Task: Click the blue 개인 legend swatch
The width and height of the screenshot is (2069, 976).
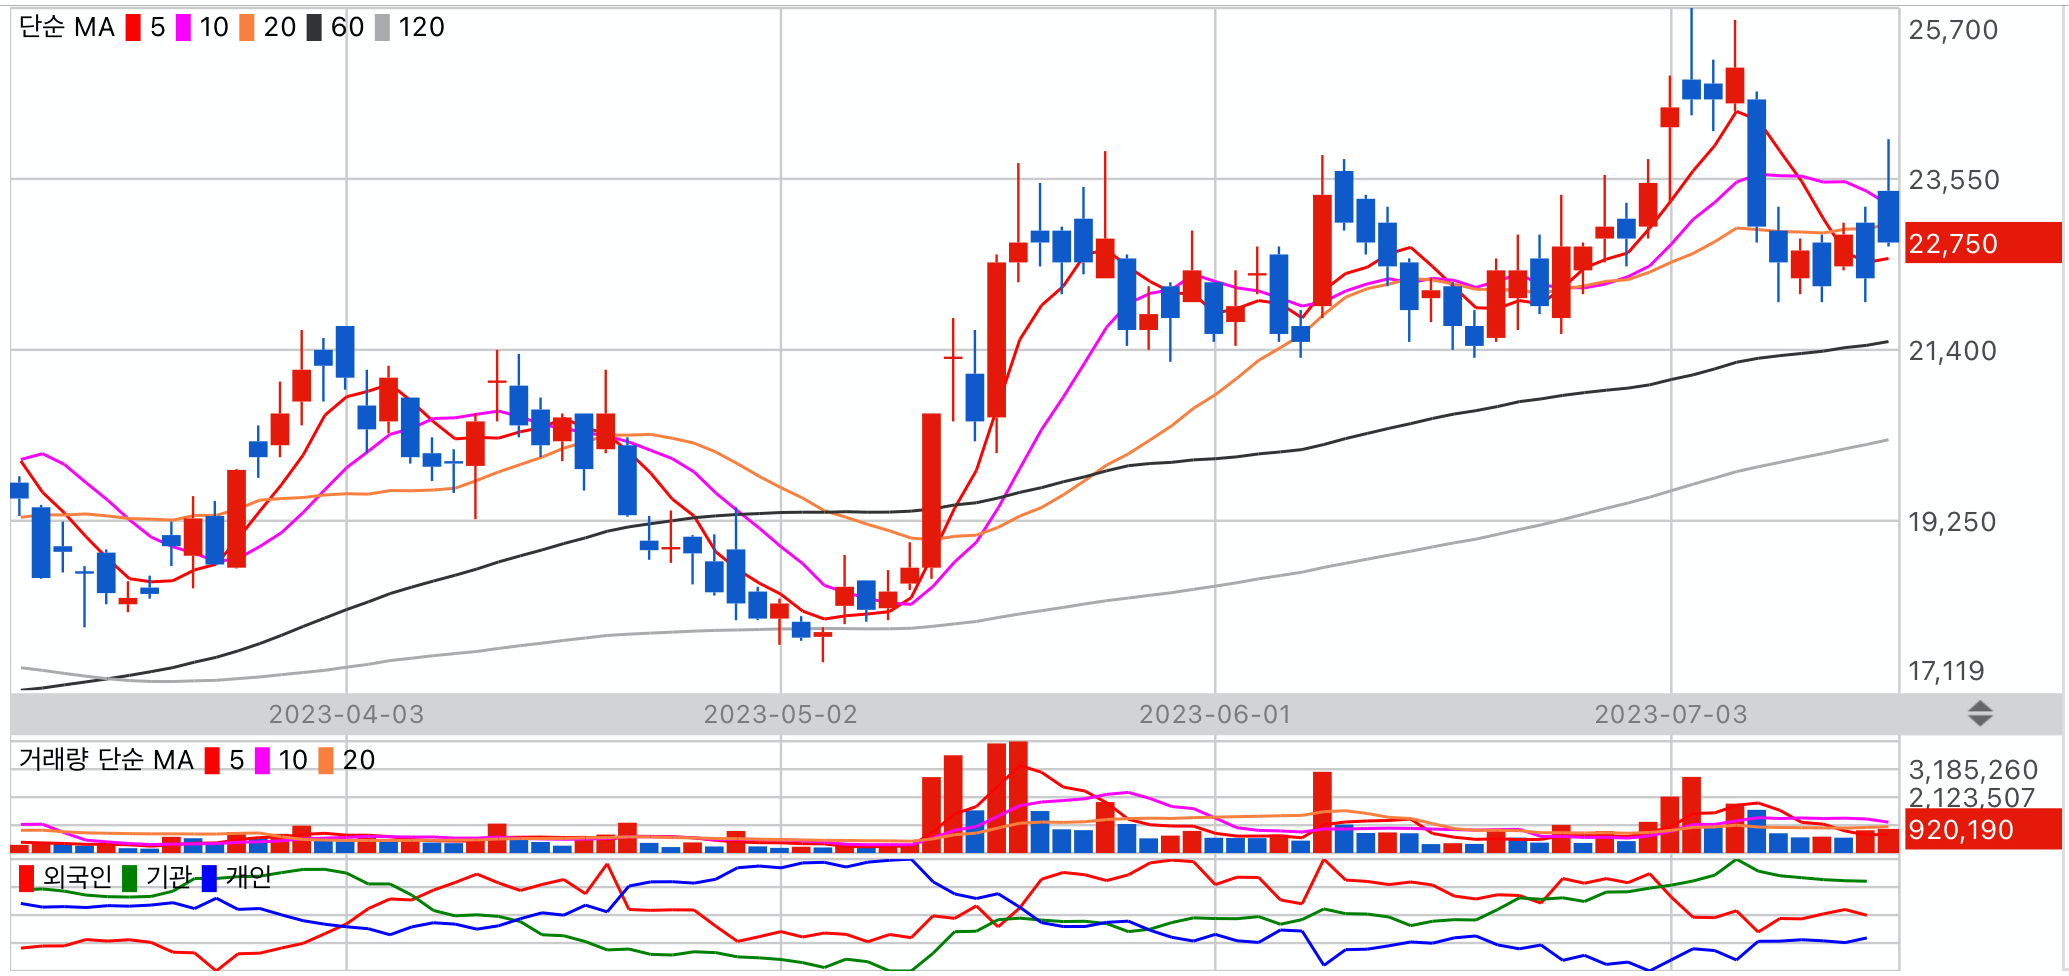Action: [209, 878]
